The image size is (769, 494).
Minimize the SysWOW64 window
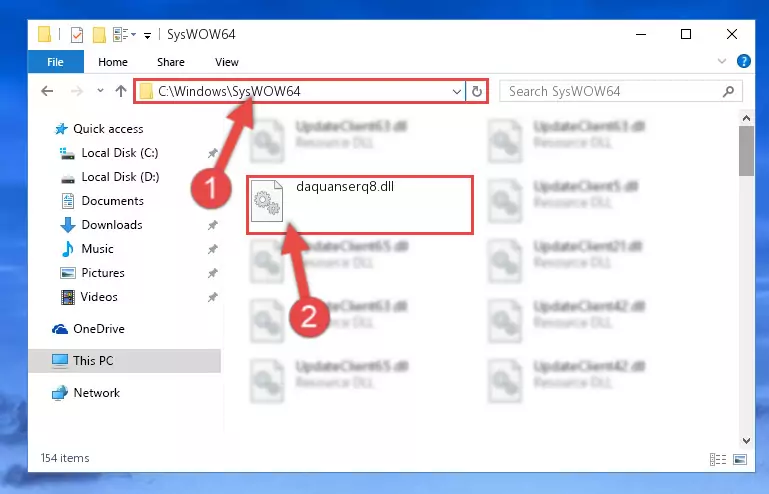tap(641, 34)
